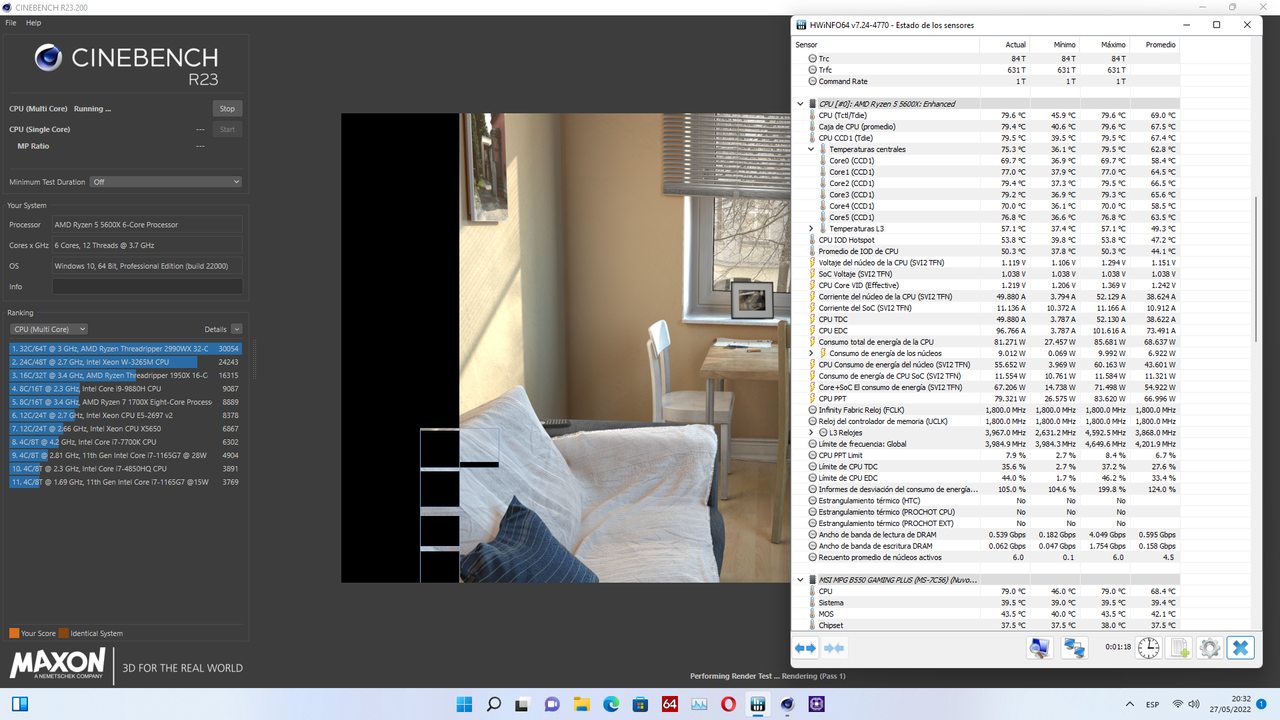The width and height of the screenshot is (1280, 720).
Task: Reset HWiNFO values with clock icon
Action: 1148,648
